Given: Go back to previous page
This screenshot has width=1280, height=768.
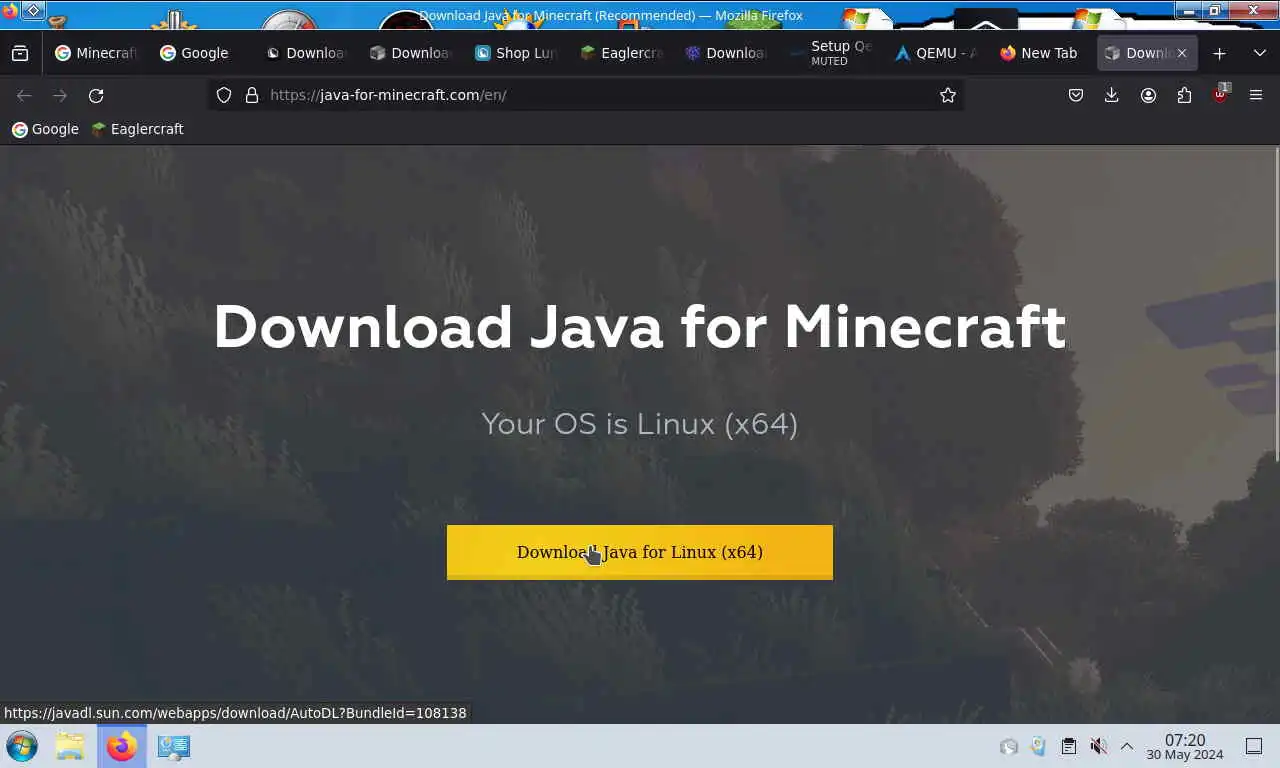Looking at the screenshot, I should click(x=24, y=95).
